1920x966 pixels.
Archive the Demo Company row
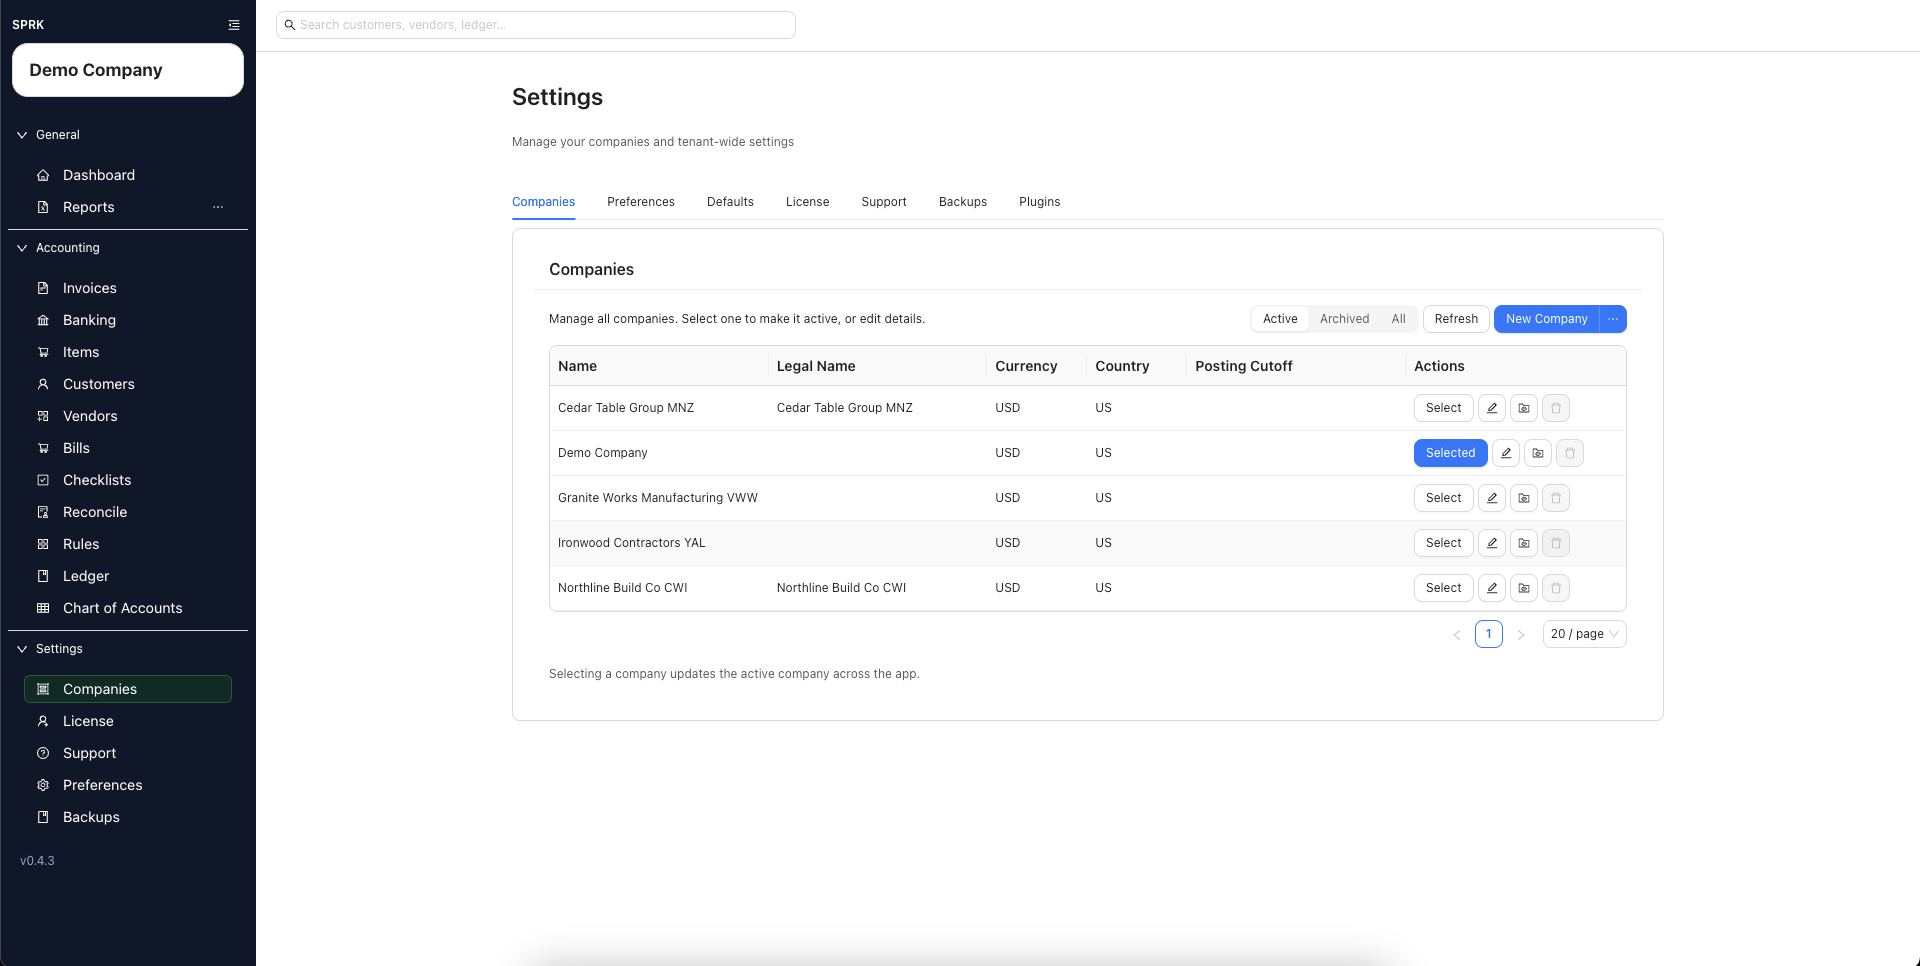[x=1538, y=453]
